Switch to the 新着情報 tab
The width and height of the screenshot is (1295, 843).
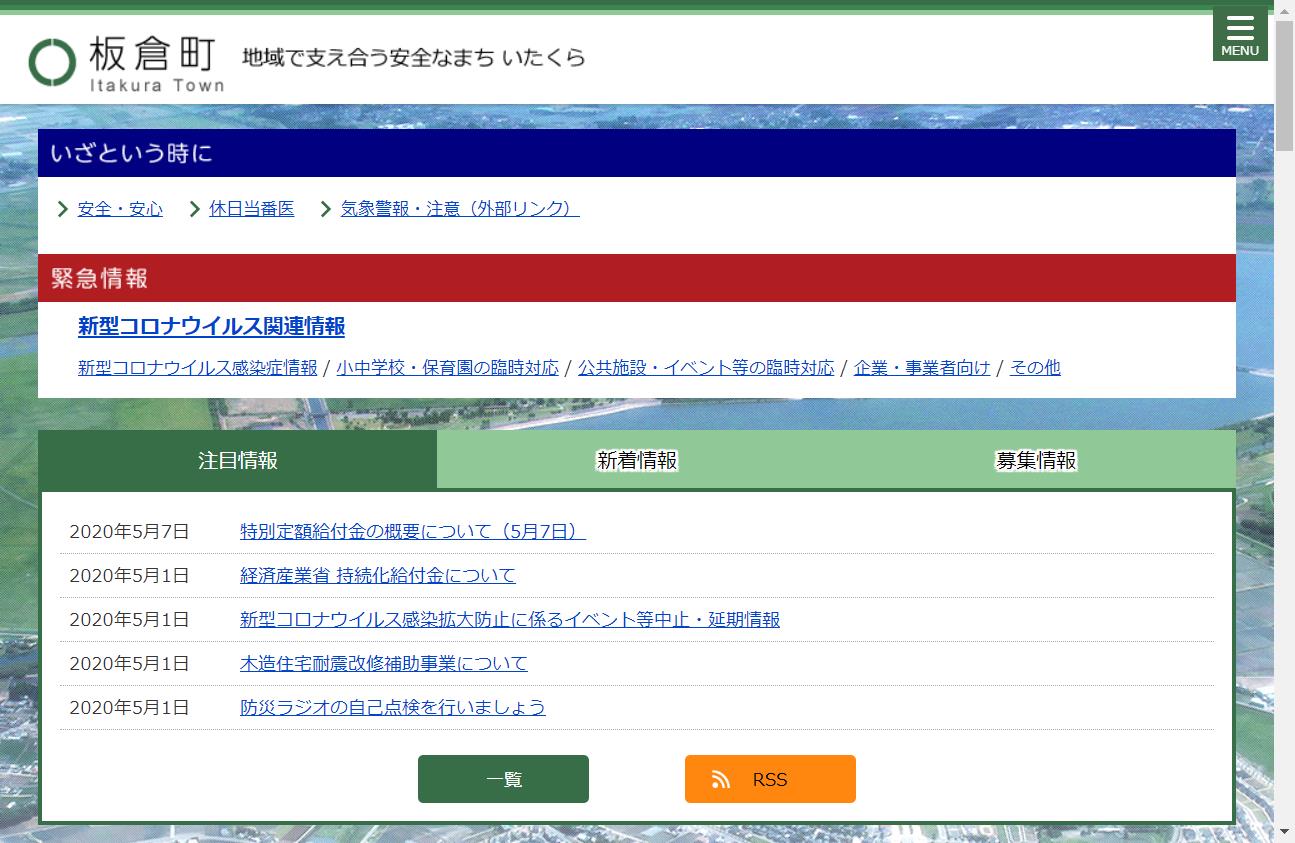pyautogui.click(x=637, y=460)
